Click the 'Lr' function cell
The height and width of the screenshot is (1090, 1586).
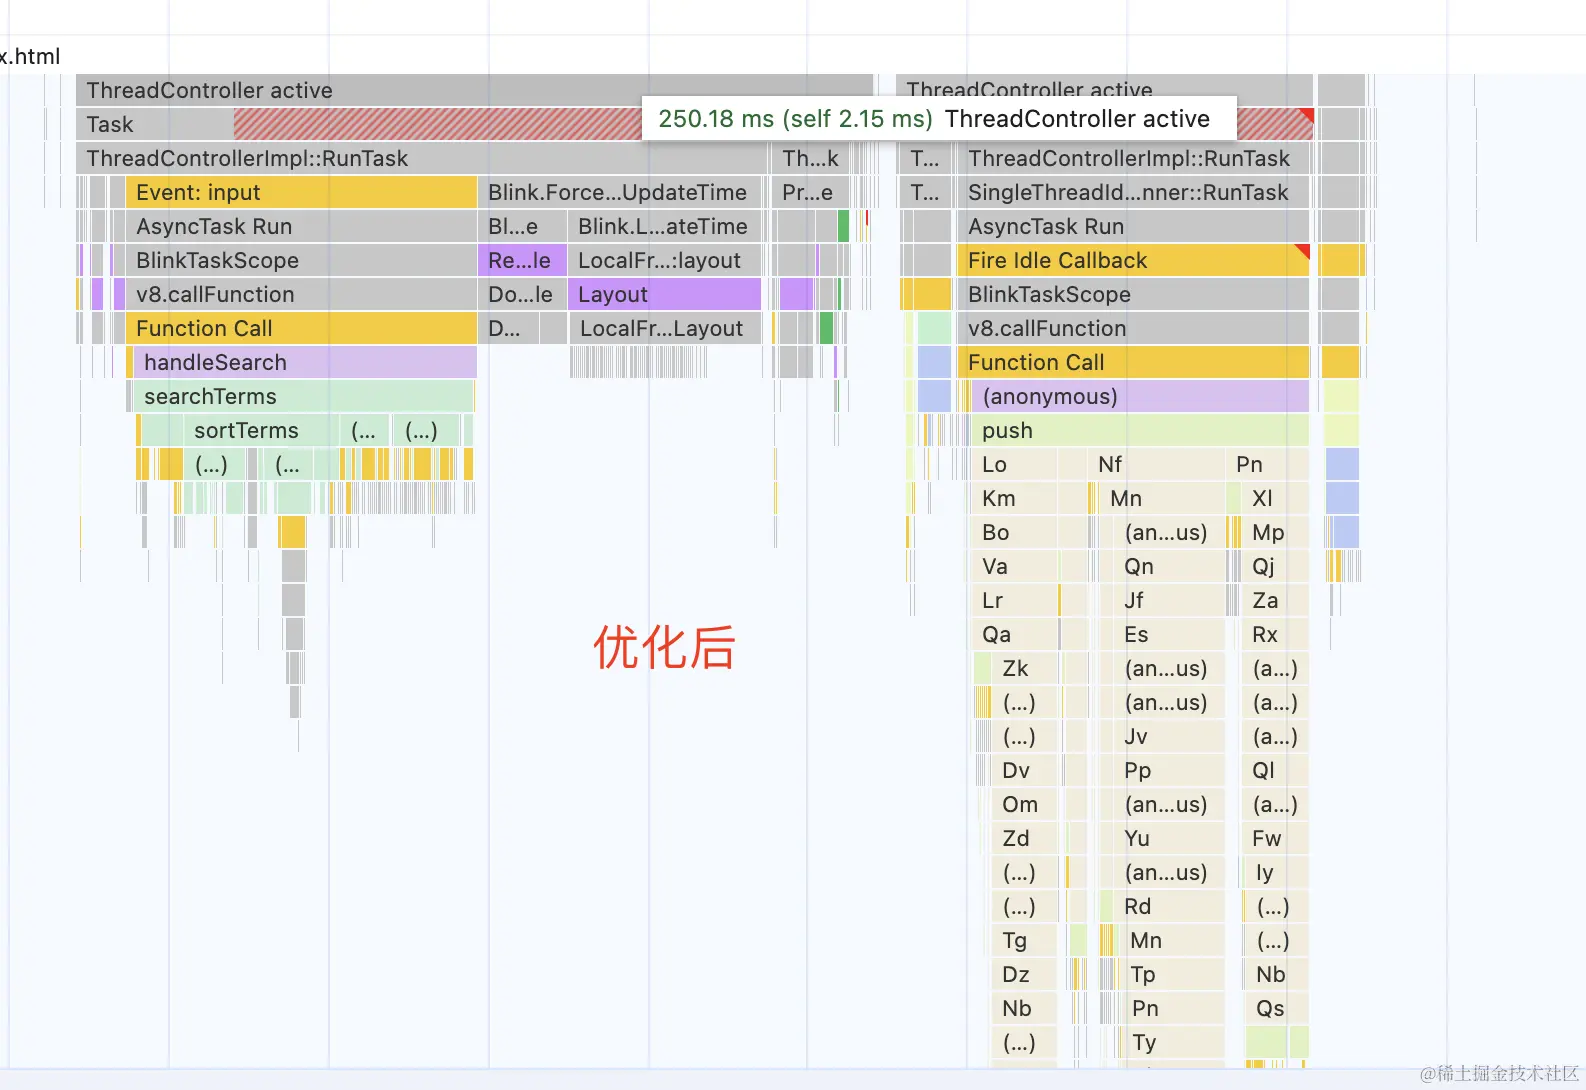click(1014, 600)
